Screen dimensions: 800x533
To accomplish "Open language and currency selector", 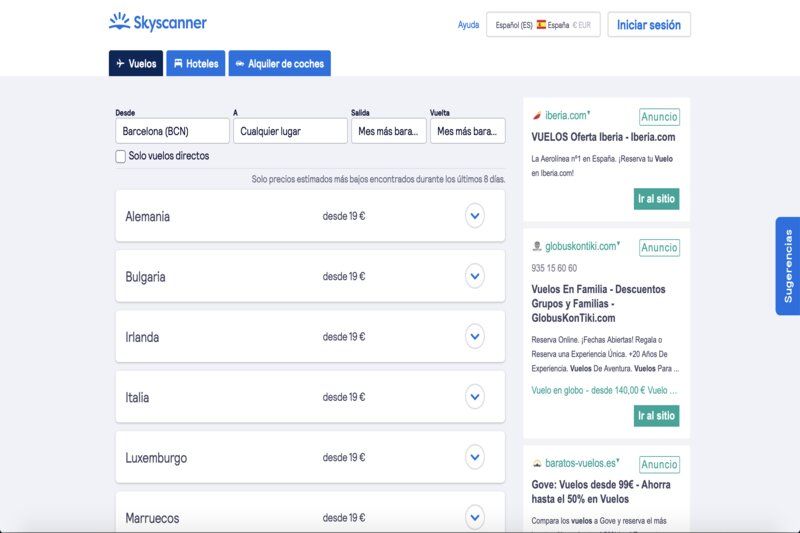I will 543,24.
